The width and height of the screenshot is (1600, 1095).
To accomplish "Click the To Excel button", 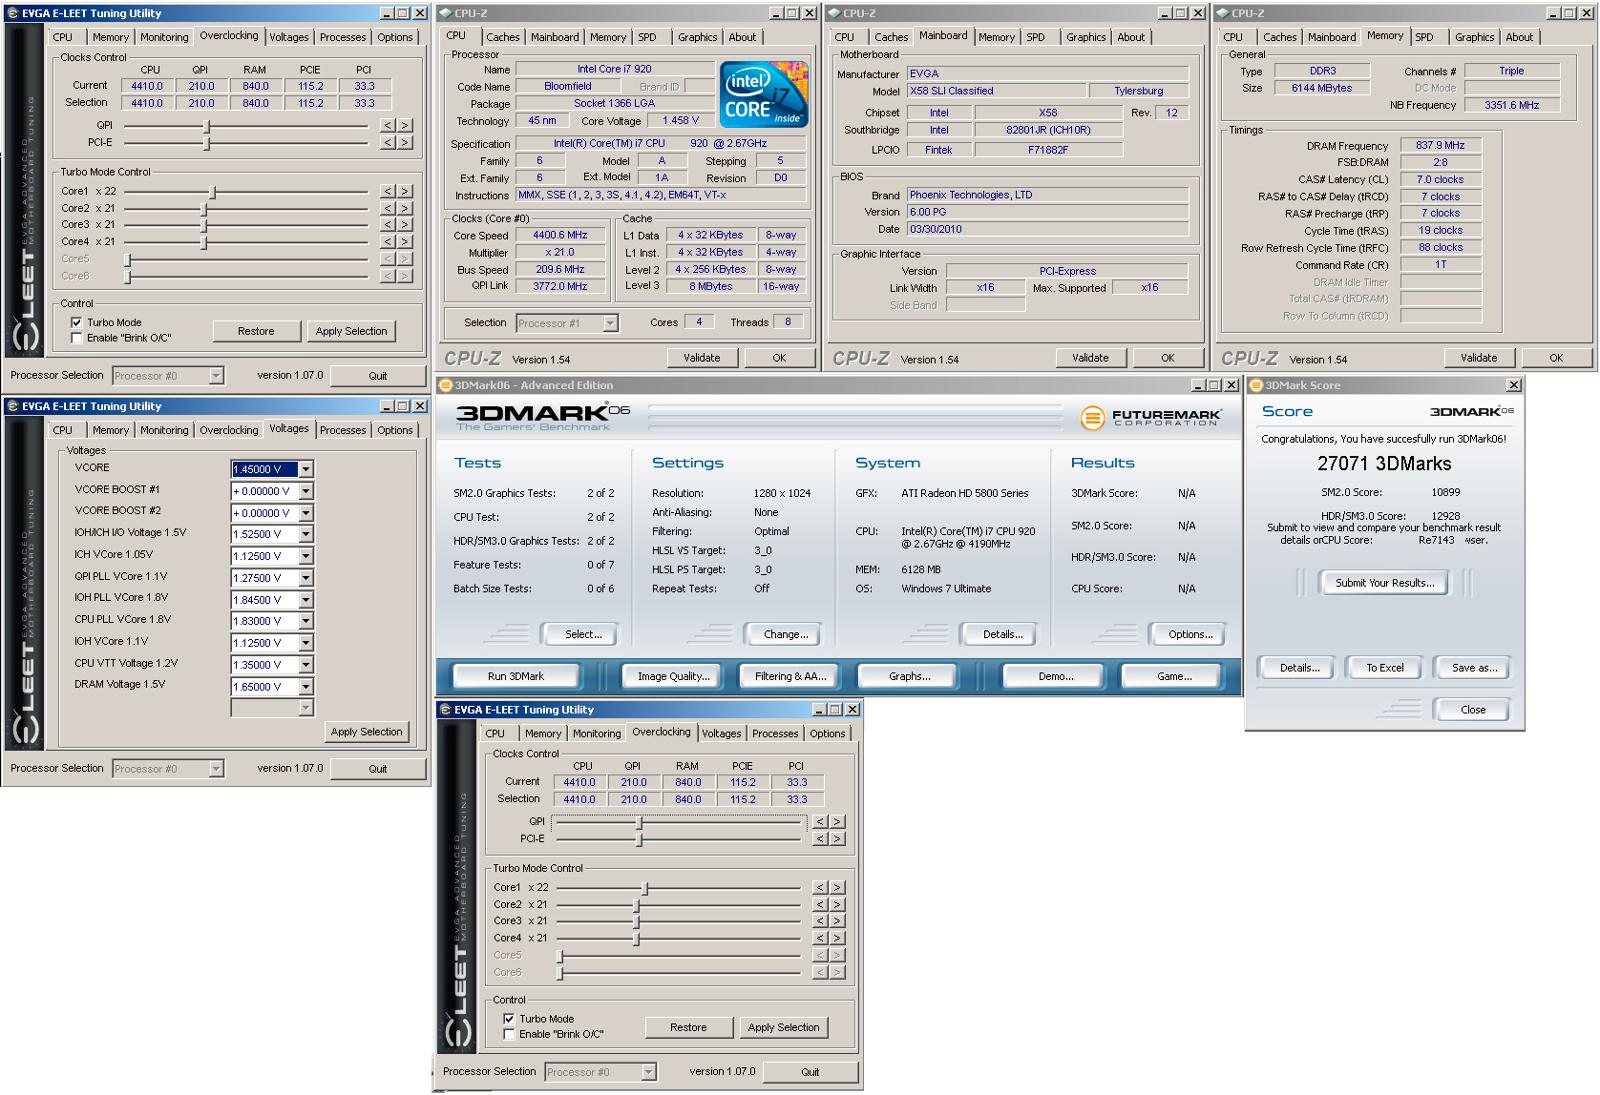I will 1385,668.
